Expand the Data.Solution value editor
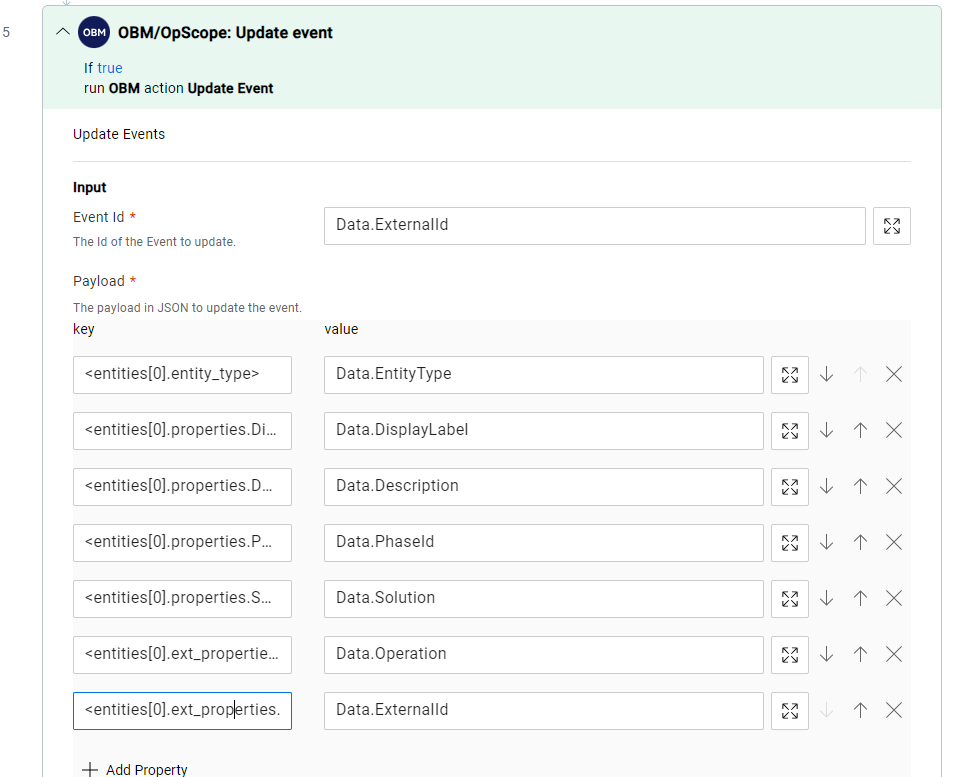Image resolution: width=954 pixels, height=777 pixels. [x=789, y=598]
